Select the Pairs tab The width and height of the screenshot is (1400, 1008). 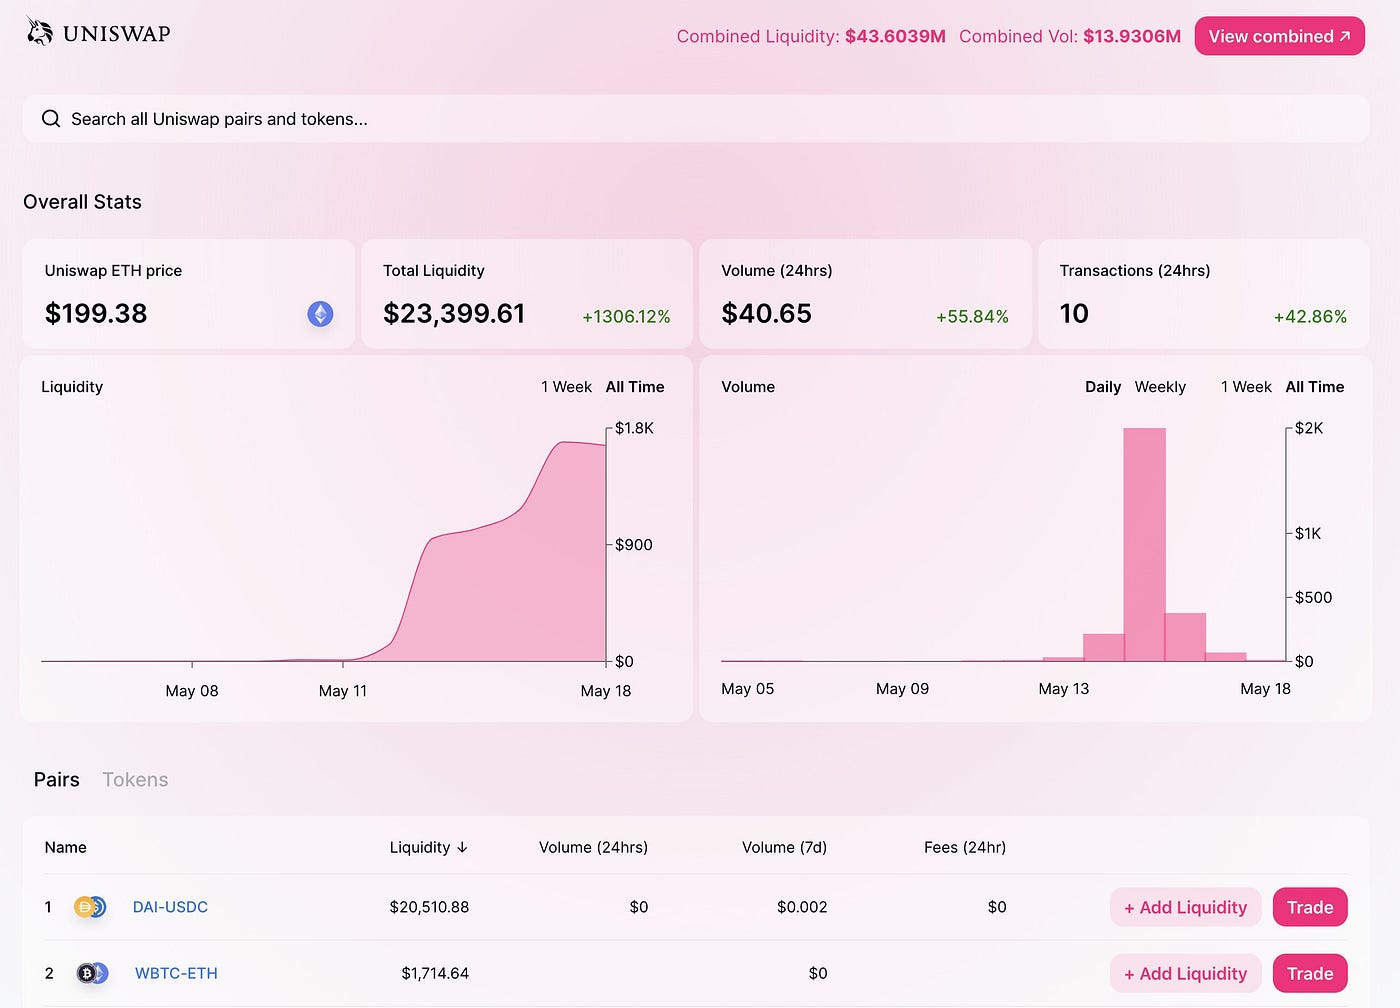(56, 780)
